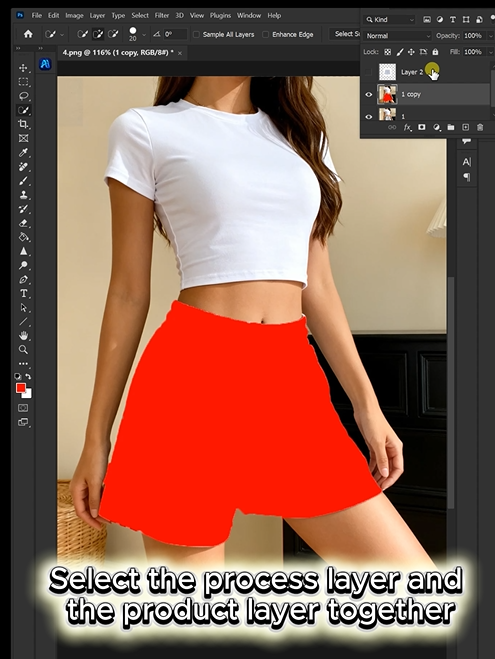Viewport: 495px width, 659px height.
Task: Open the Edit Toolbar three-dots menu
Action: click(x=23, y=364)
